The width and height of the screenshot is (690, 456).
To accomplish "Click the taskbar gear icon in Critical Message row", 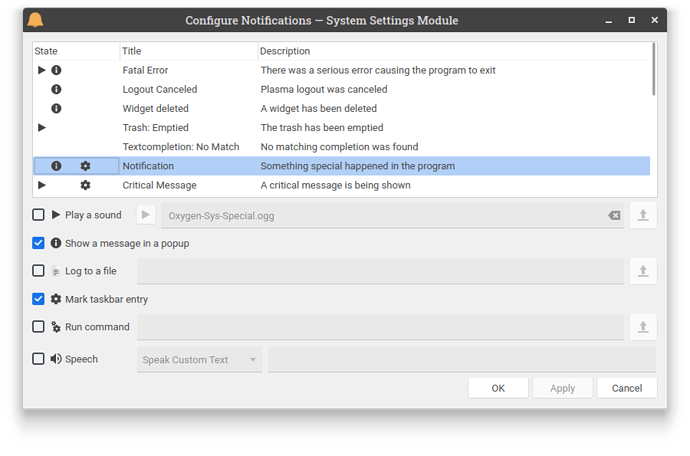I will (x=85, y=185).
